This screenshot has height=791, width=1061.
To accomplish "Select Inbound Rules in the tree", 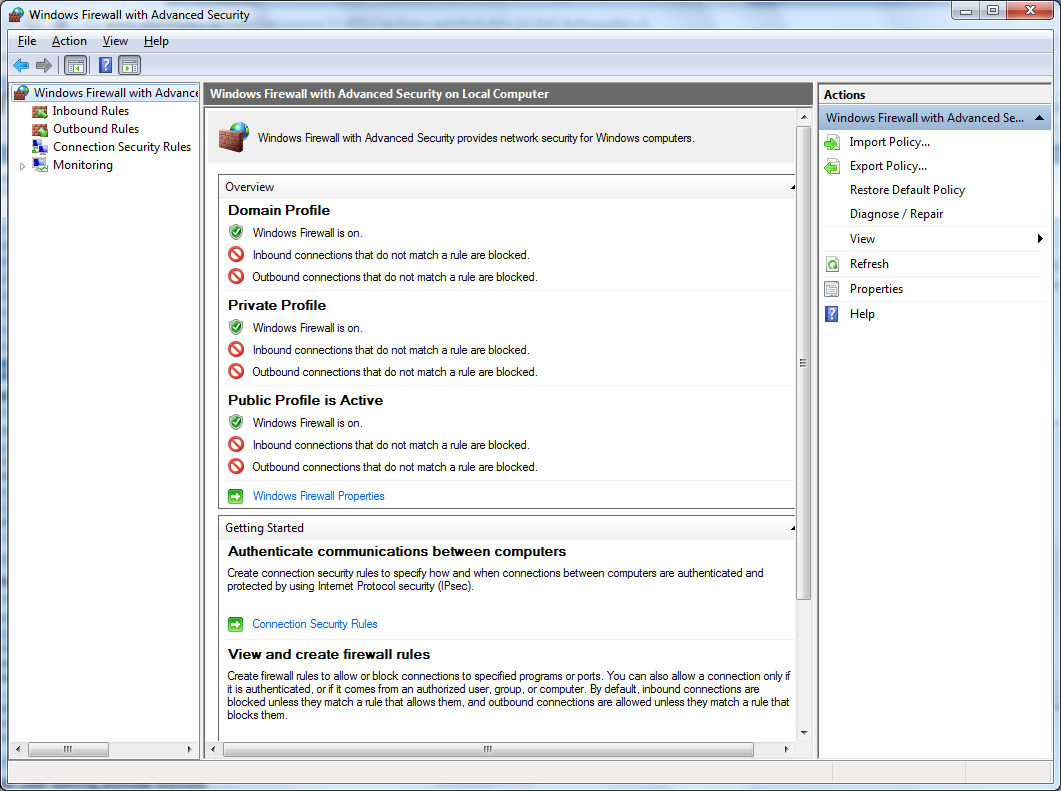I will tap(91, 111).
